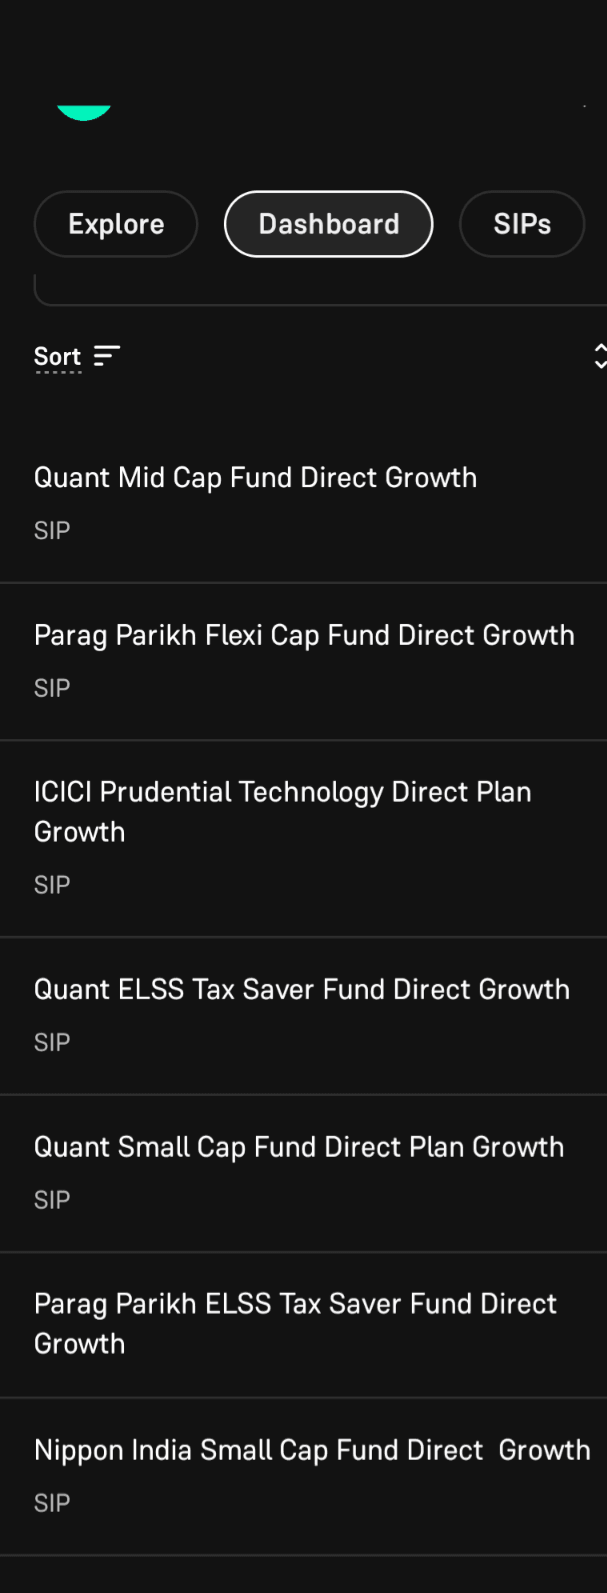This screenshot has height=1593, width=607.
Task: View Quant Small Cap Fund Direct Plan
Action: [x=298, y=1147]
